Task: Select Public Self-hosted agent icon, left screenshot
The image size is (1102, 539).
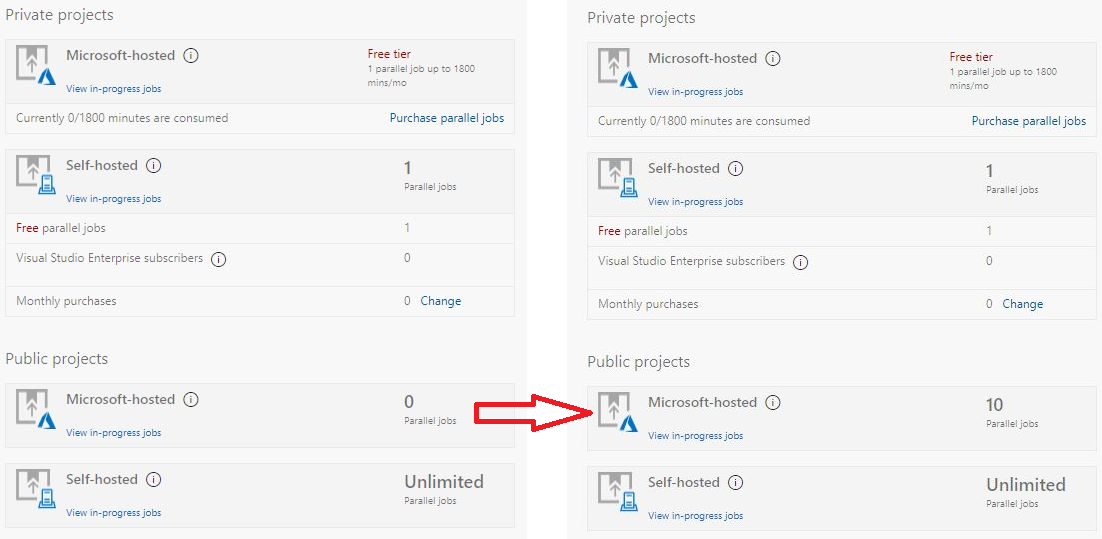Action: coord(35,490)
